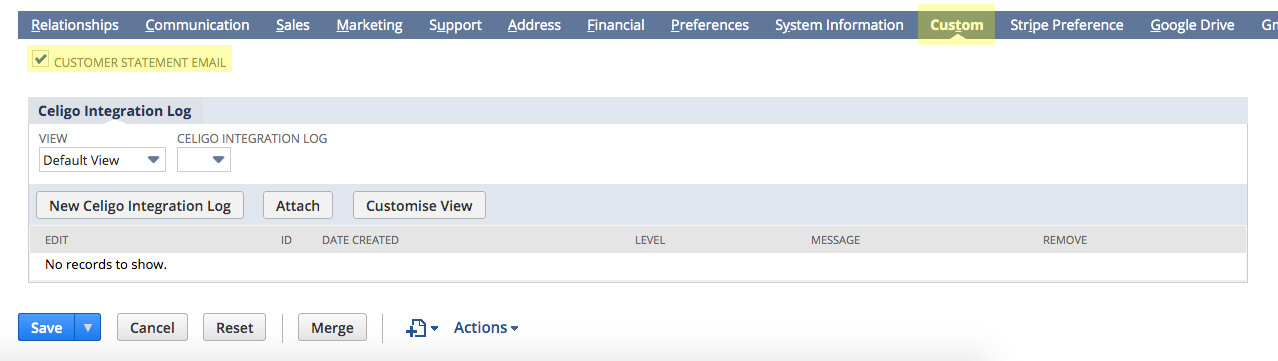Expand the Celigo Integration Log dropdown
The image size is (1278, 361).
(204, 160)
